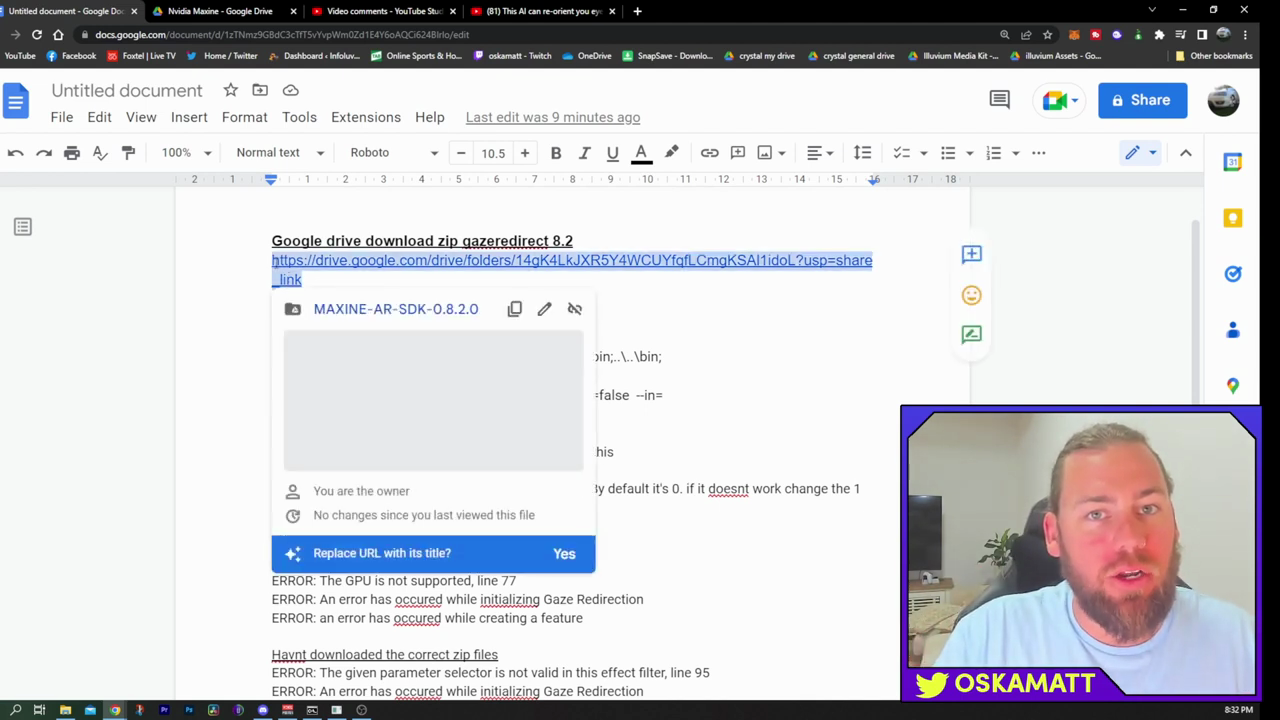Click the font size field 10.5
Screen dimensions: 1280x720
[493, 153]
